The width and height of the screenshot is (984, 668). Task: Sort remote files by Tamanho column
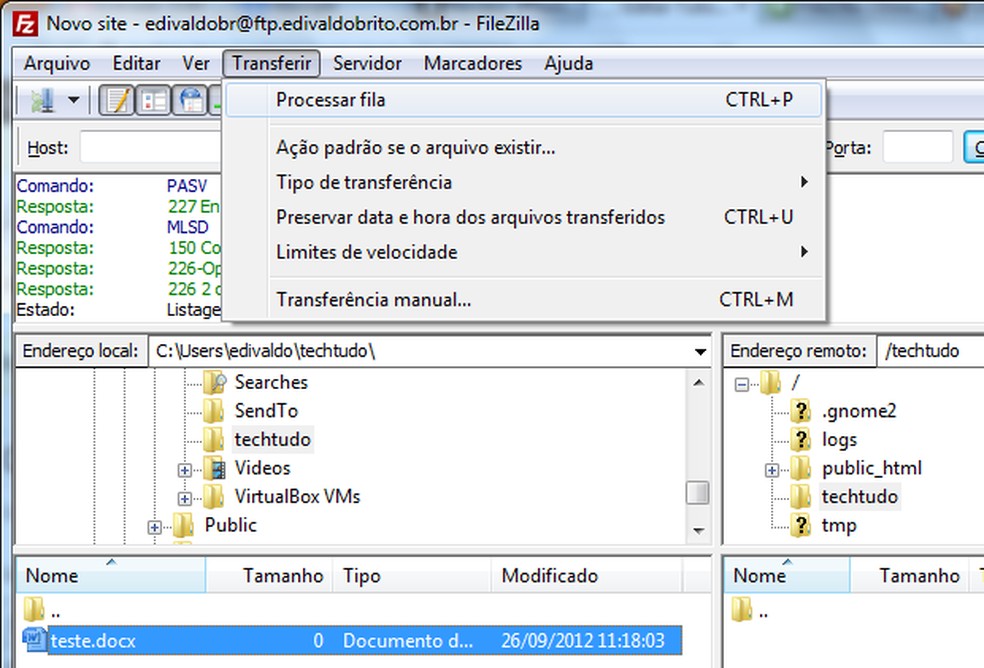pyautogui.click(x=910, y=575)
